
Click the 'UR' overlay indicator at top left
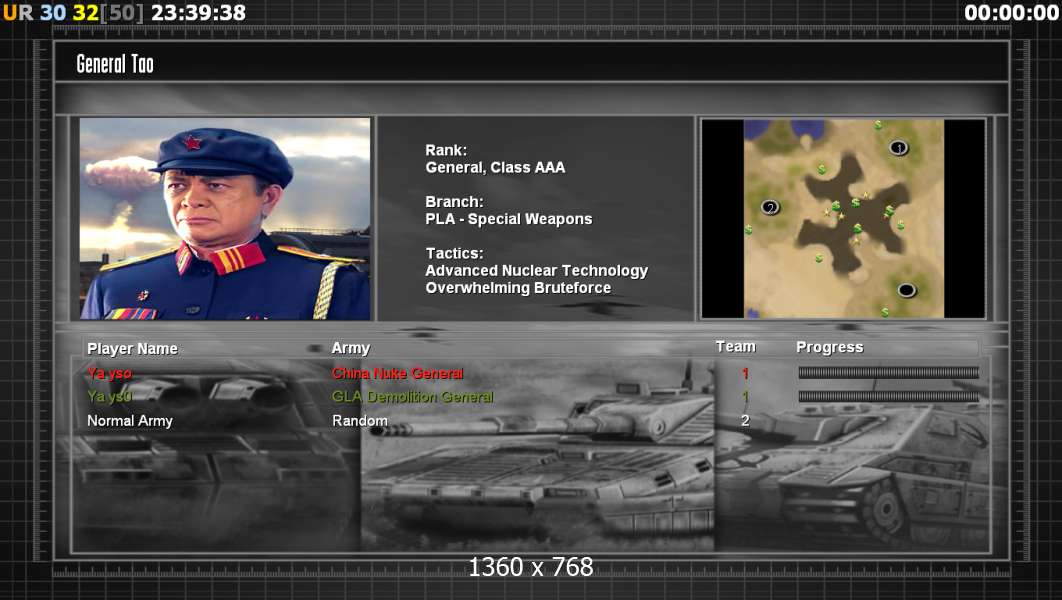(18, 12)
